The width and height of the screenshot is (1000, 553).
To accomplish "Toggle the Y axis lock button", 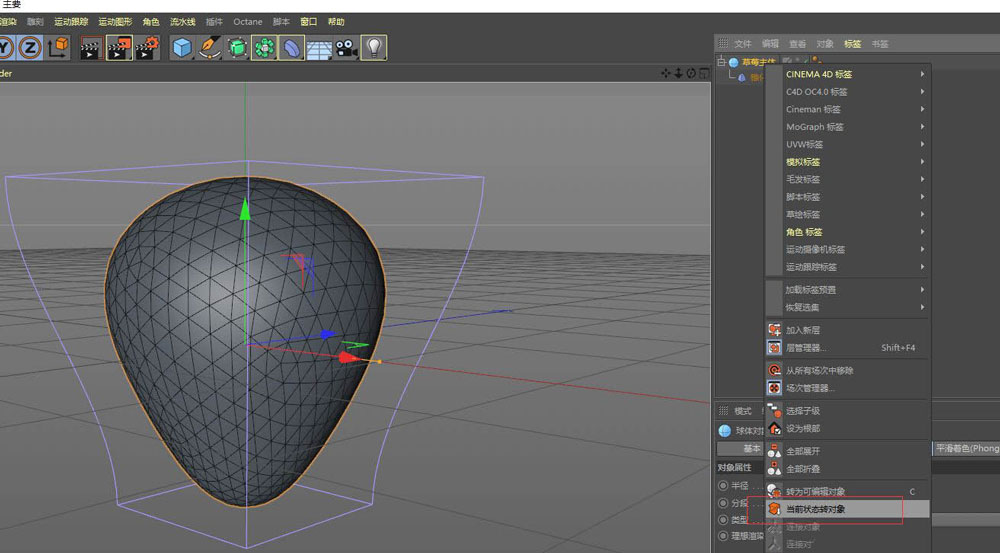I will (x=5, y=47).
